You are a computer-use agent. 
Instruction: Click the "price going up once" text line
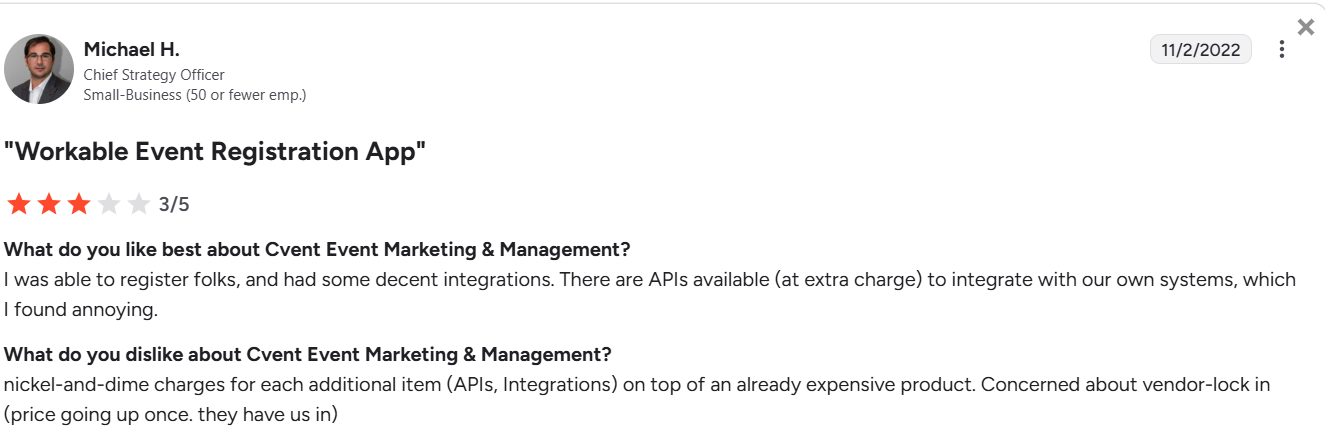[171, 413]
